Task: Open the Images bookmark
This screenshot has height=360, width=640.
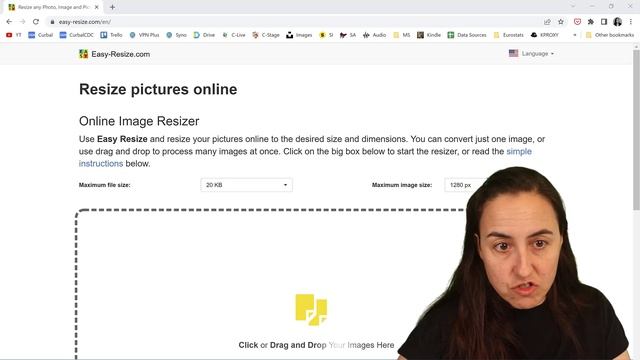Action: [x=299, y=35]
